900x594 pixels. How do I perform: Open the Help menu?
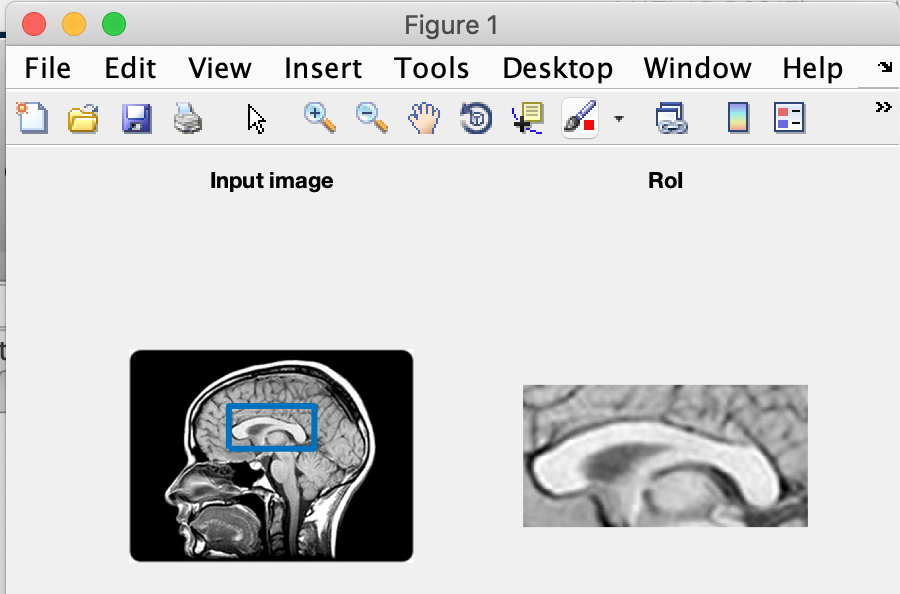click(x=812, y=68)
